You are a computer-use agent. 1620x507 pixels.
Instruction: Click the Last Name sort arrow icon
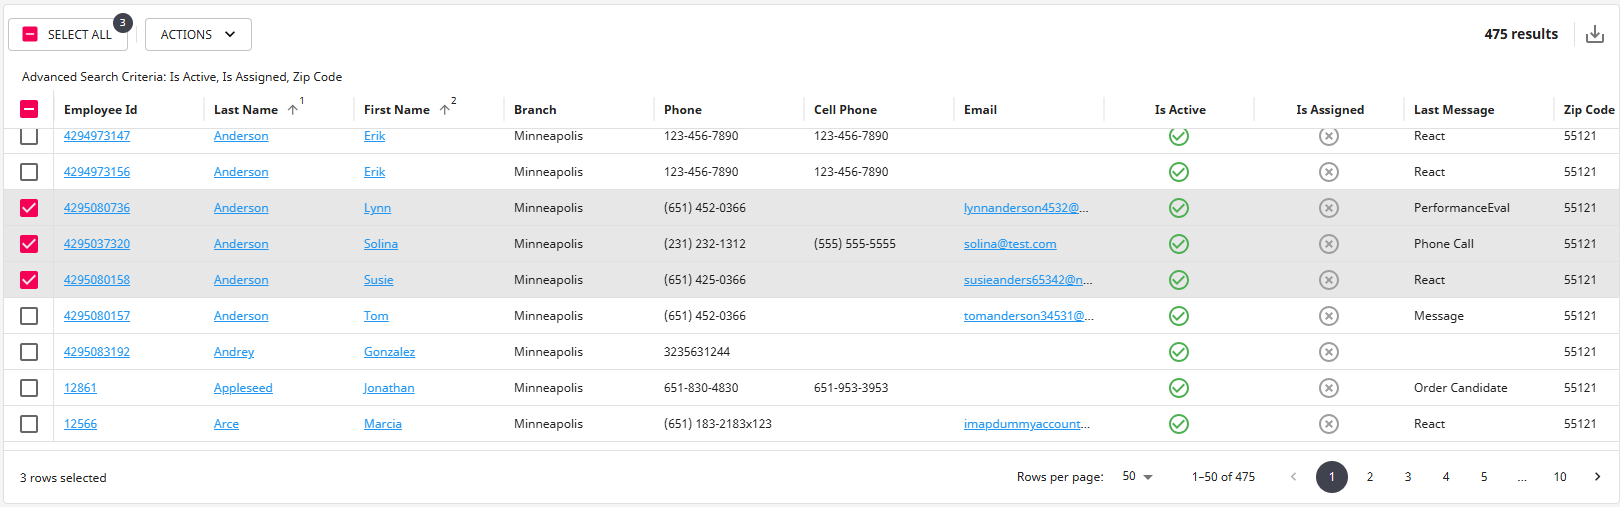click(293, 110)
